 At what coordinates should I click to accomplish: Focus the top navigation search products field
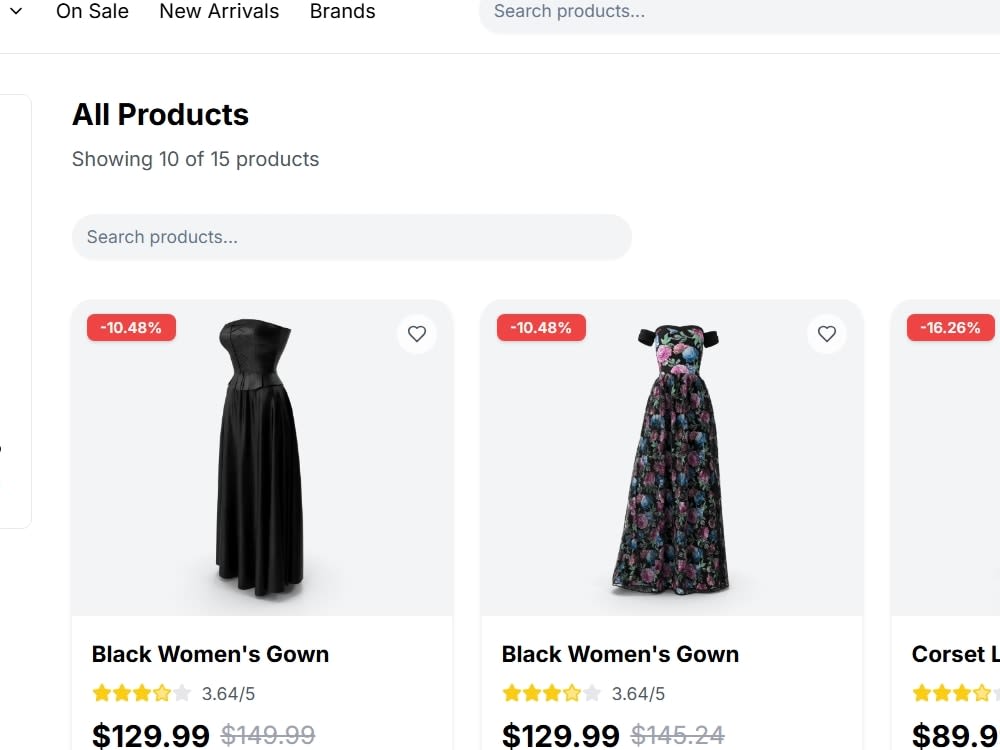point(740,11)
